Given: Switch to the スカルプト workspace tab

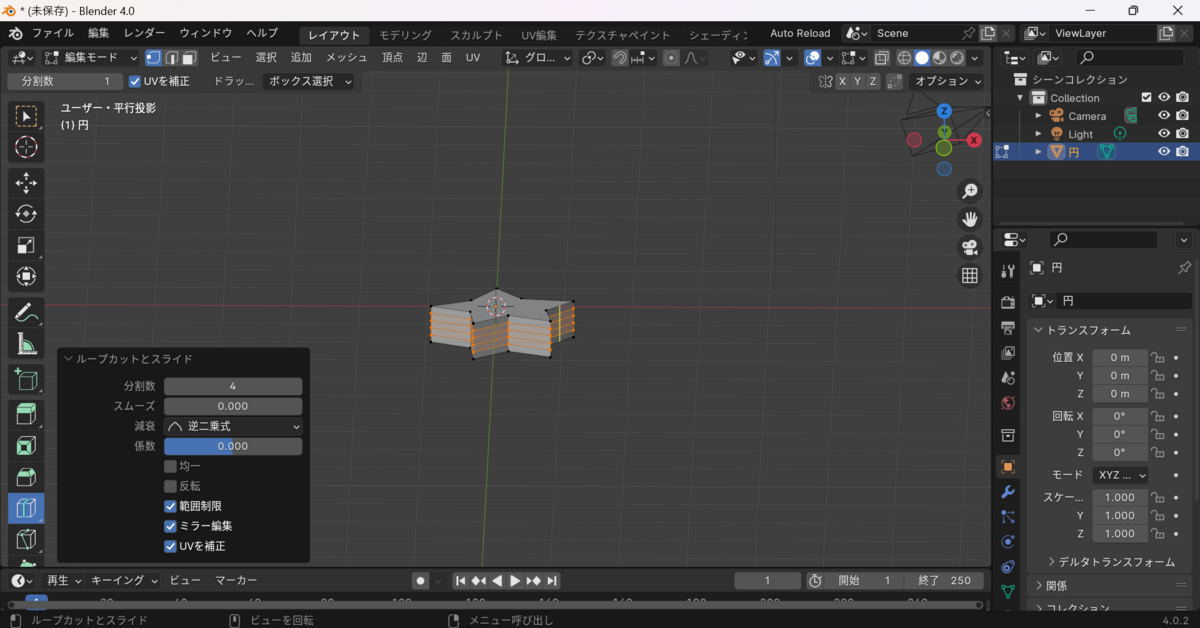Looking at the screenshot, I should [476, 35].
